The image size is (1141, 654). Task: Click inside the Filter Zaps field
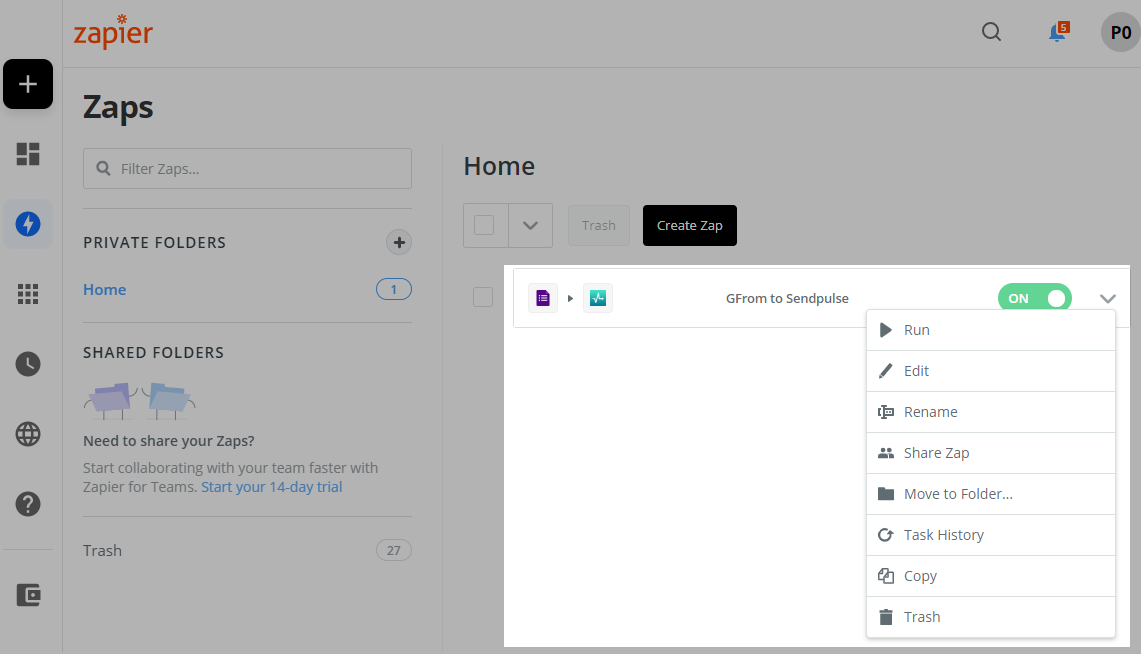point(247,168)
